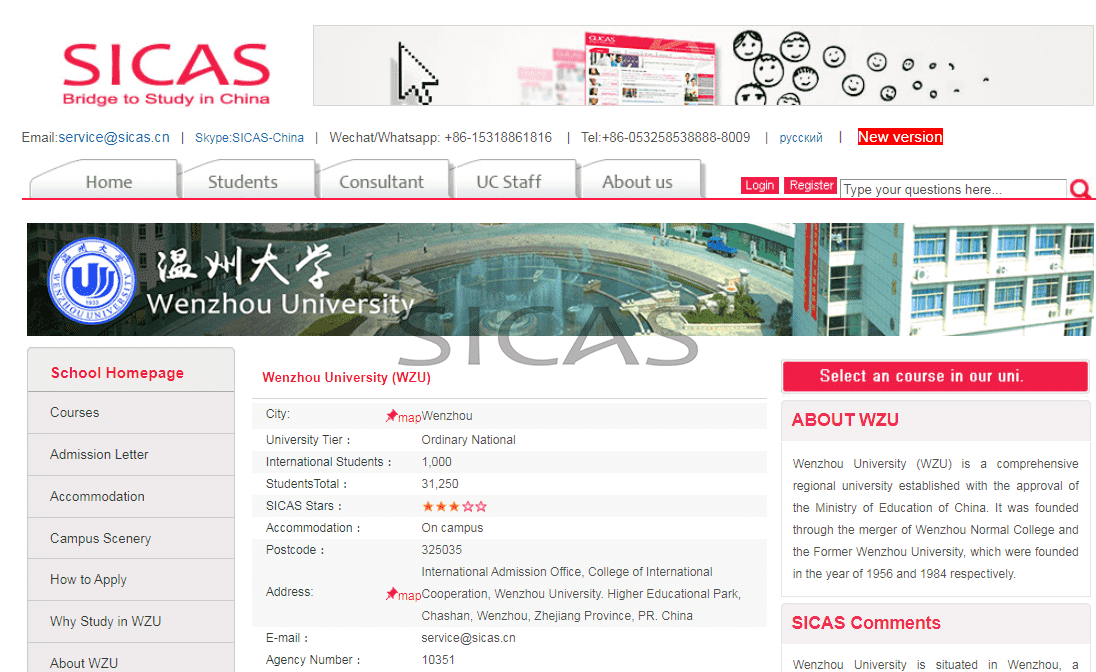Click the total students value 31,250
Screen dimensions: 1096x672
click(x=440, y=484)
